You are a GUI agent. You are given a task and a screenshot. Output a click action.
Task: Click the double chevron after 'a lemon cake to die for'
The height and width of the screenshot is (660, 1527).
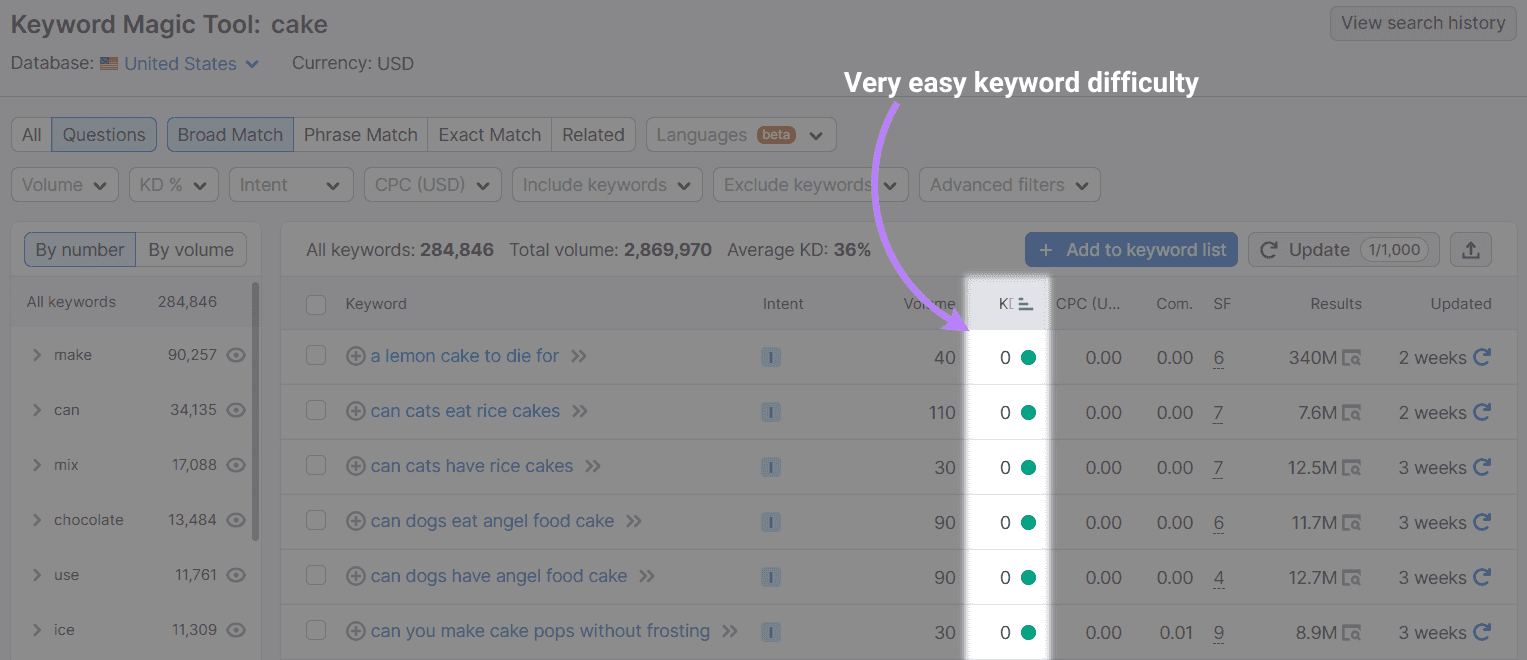coord(579,356)
